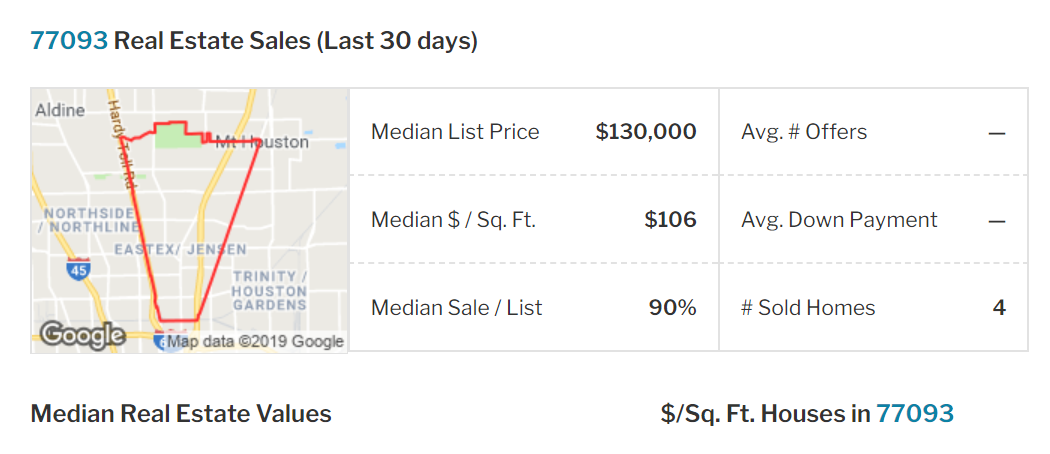Click the green park area on the map
This screenshot has height=454, width=1050.
point(179,135)
